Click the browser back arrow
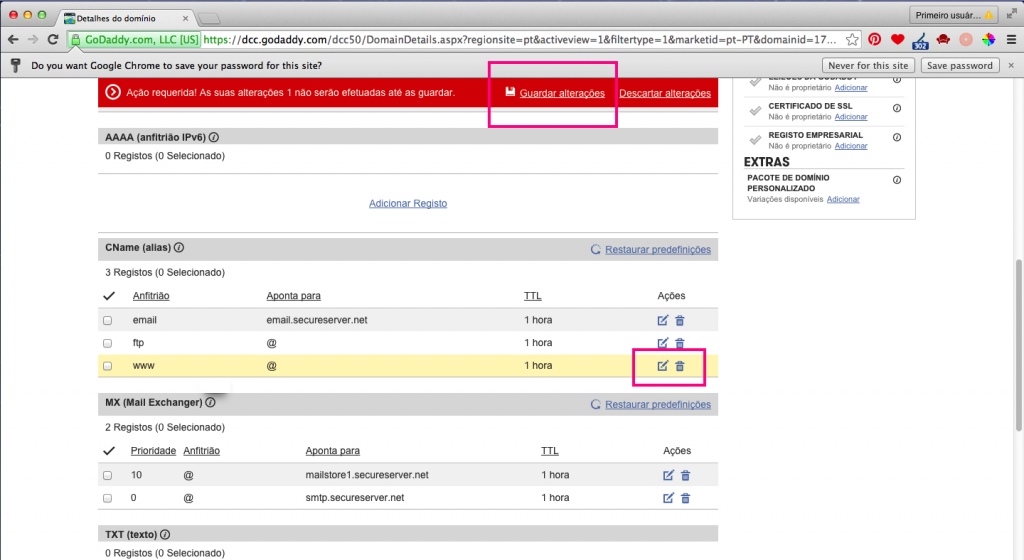 pos(13,40)
